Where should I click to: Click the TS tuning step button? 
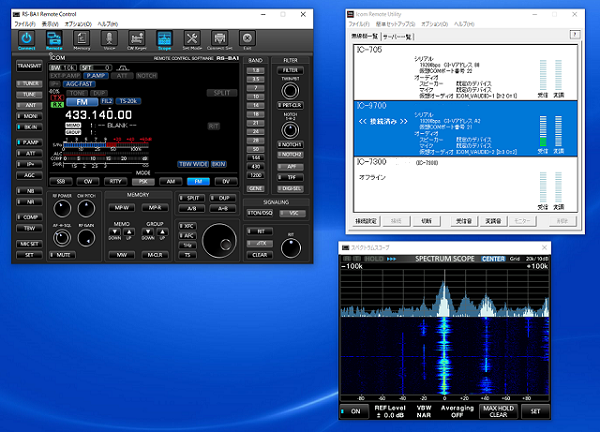188,255
